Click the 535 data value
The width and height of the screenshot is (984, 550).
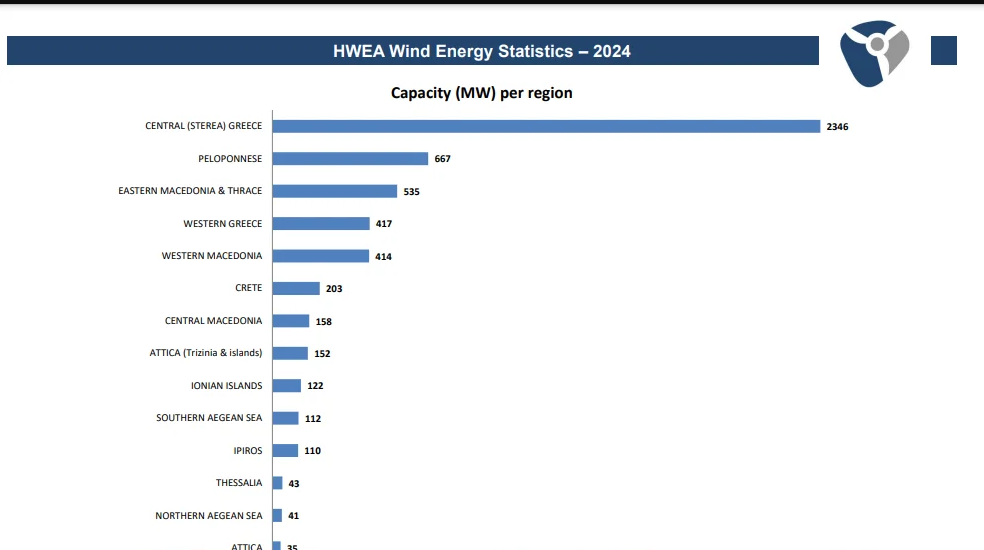[x=411, y=191]
